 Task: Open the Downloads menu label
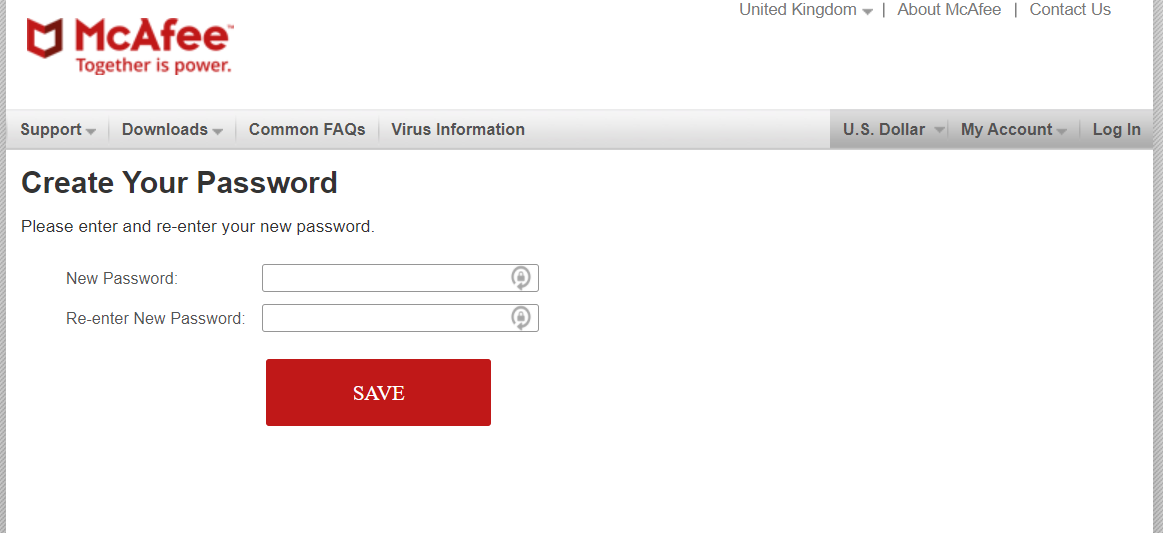click(165, 129)
